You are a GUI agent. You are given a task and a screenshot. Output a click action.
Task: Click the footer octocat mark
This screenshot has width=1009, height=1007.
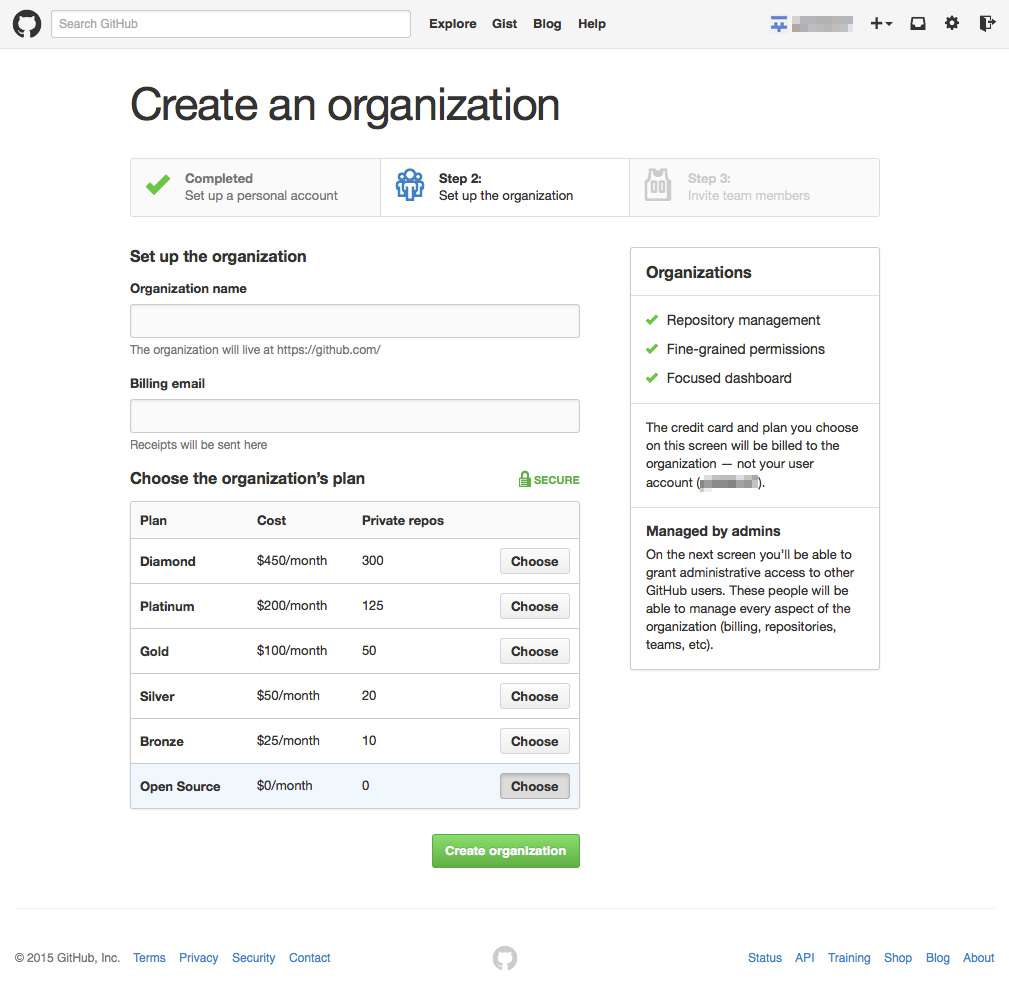[505, 957]
